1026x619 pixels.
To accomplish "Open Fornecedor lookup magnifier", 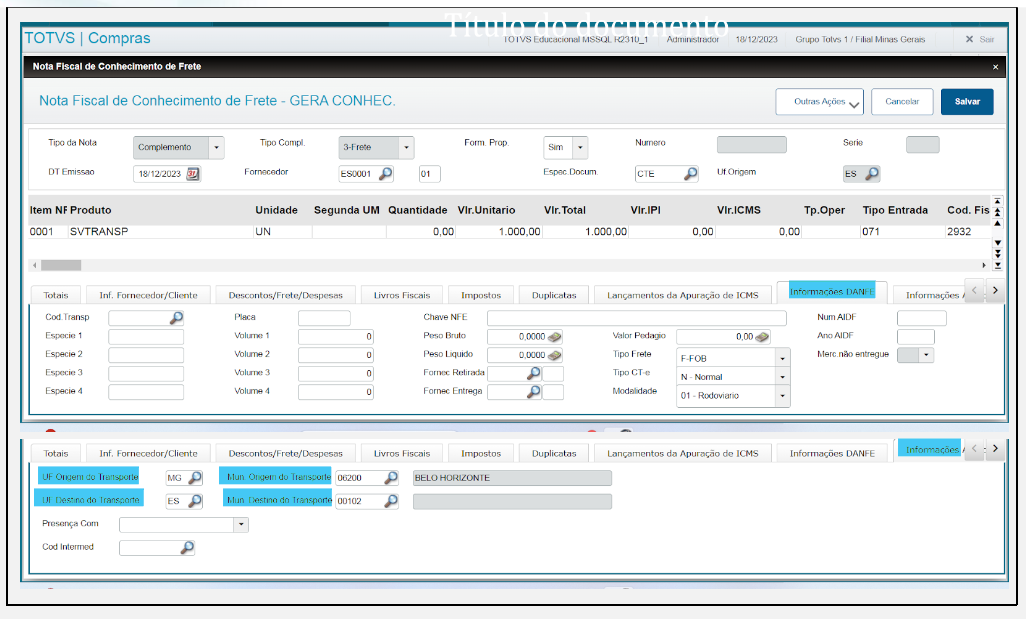I will (386, 174).
